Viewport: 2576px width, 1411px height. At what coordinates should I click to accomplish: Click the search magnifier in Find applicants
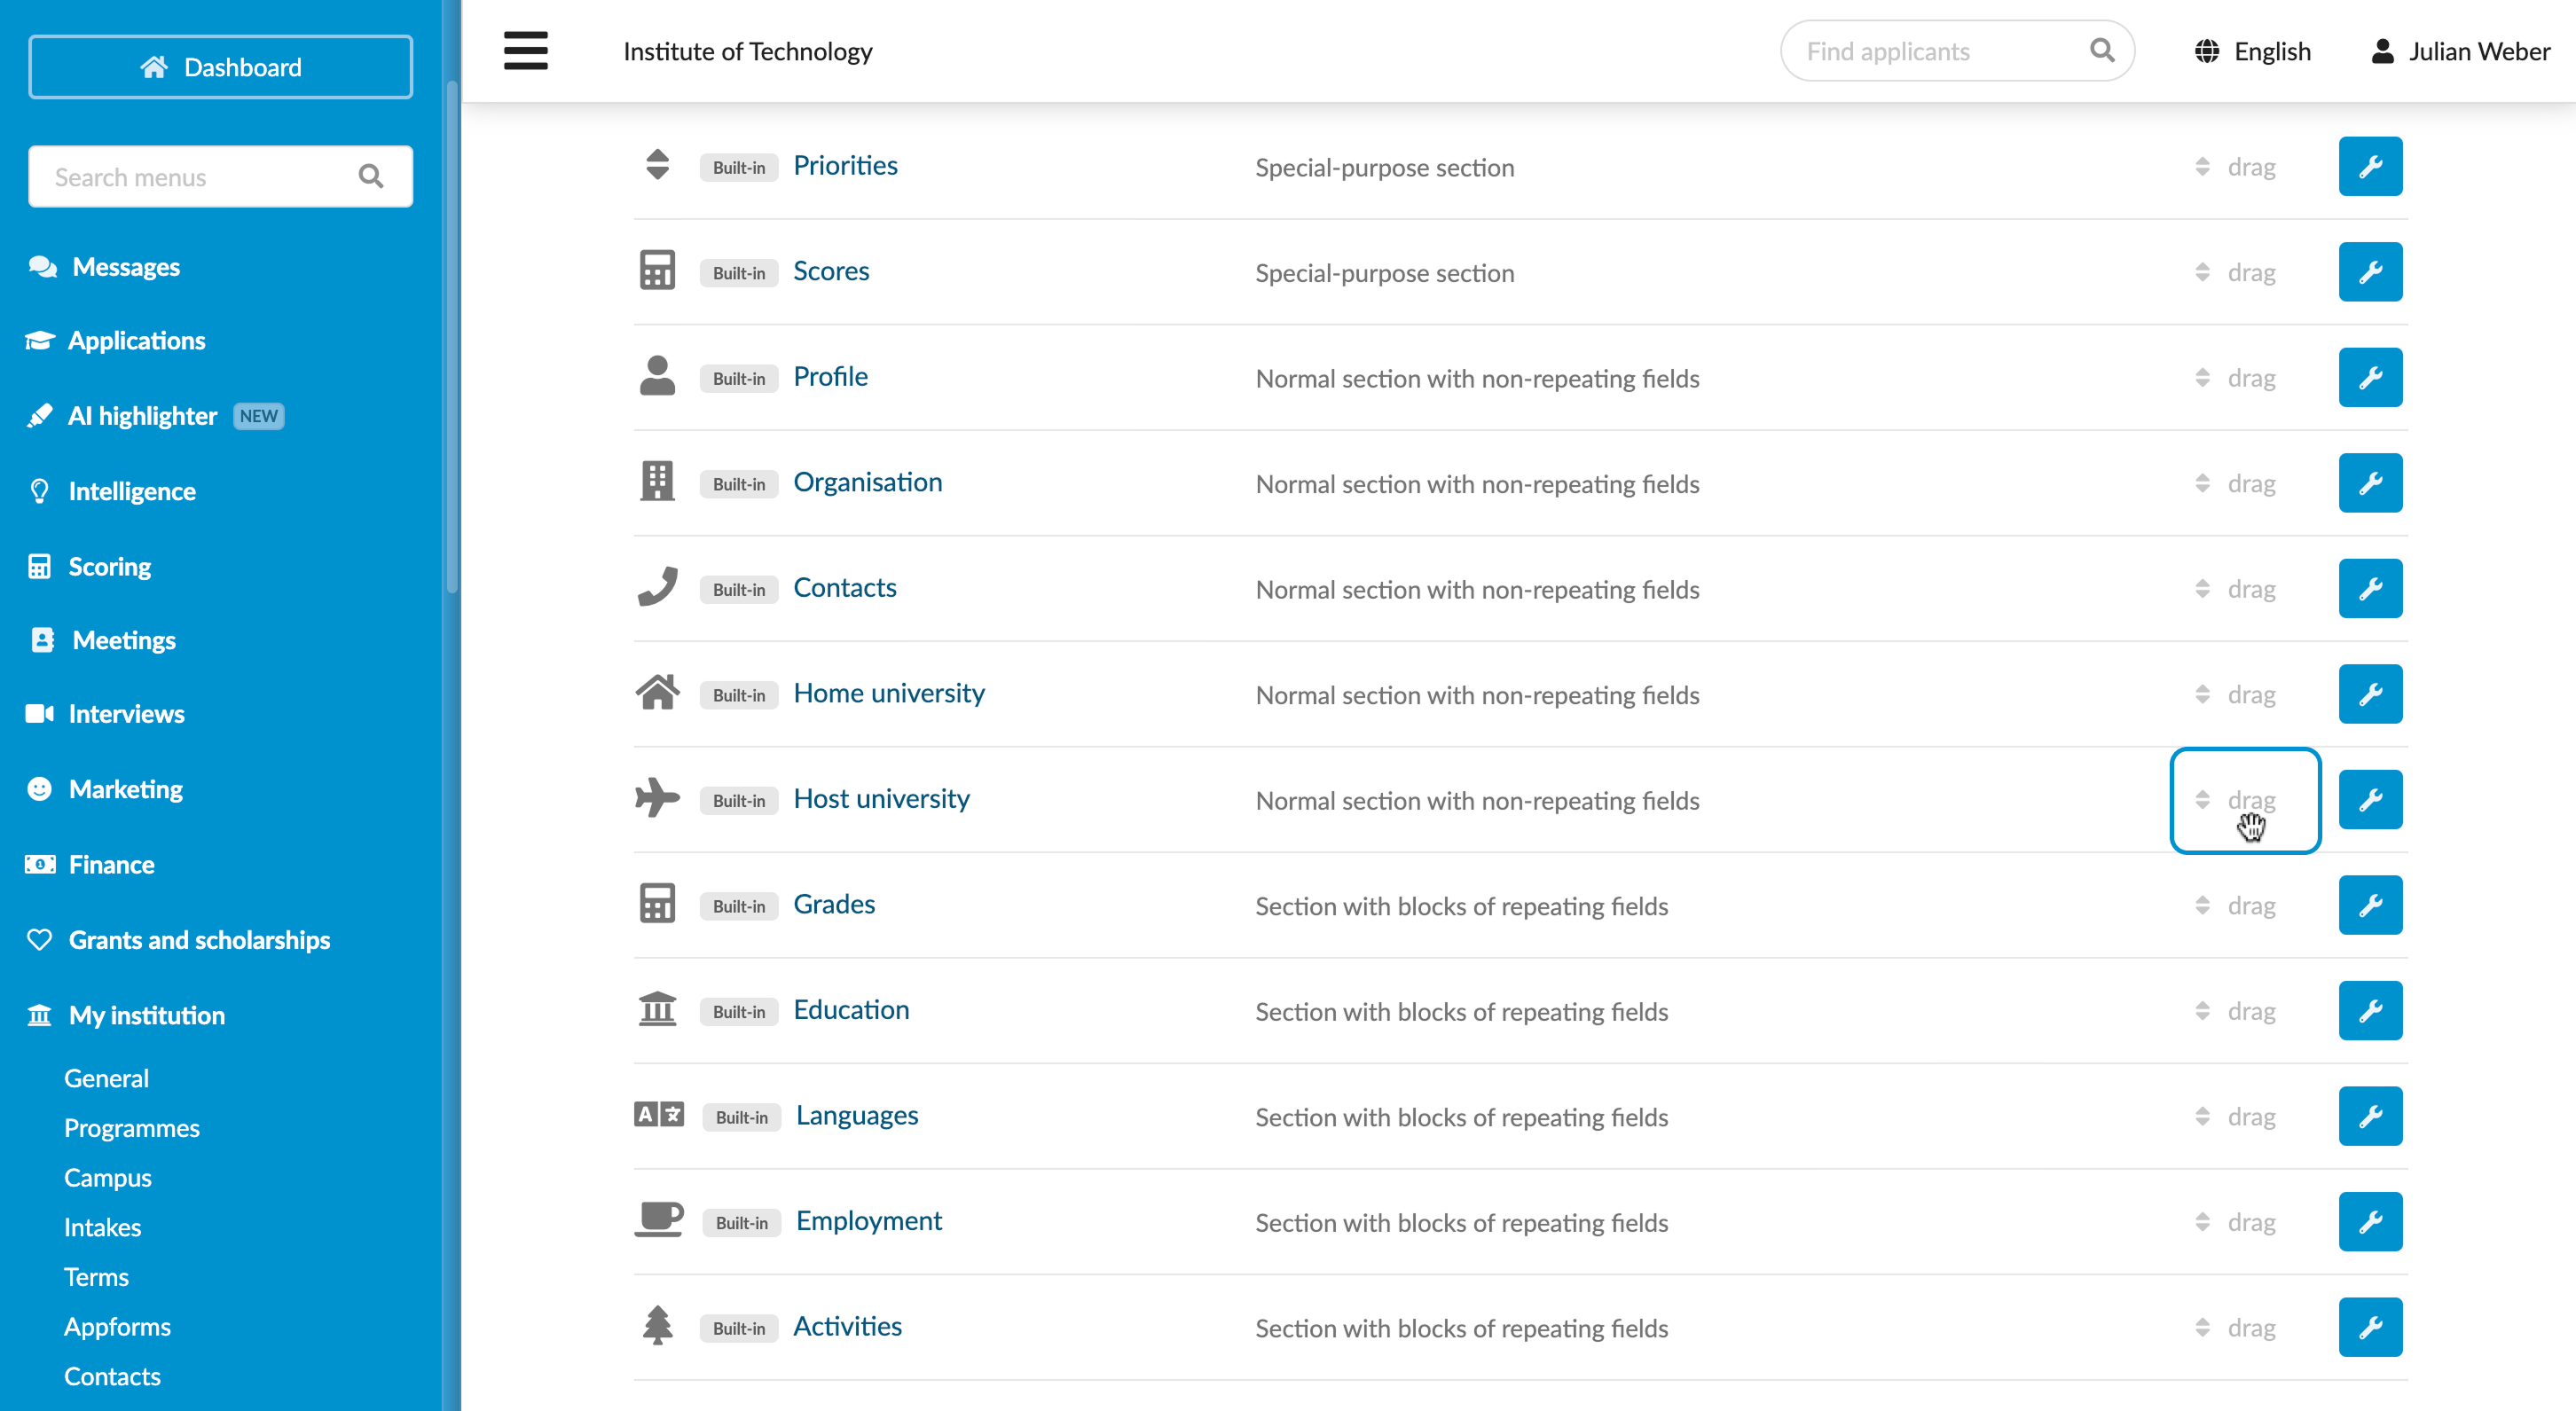click(2102, 50)
